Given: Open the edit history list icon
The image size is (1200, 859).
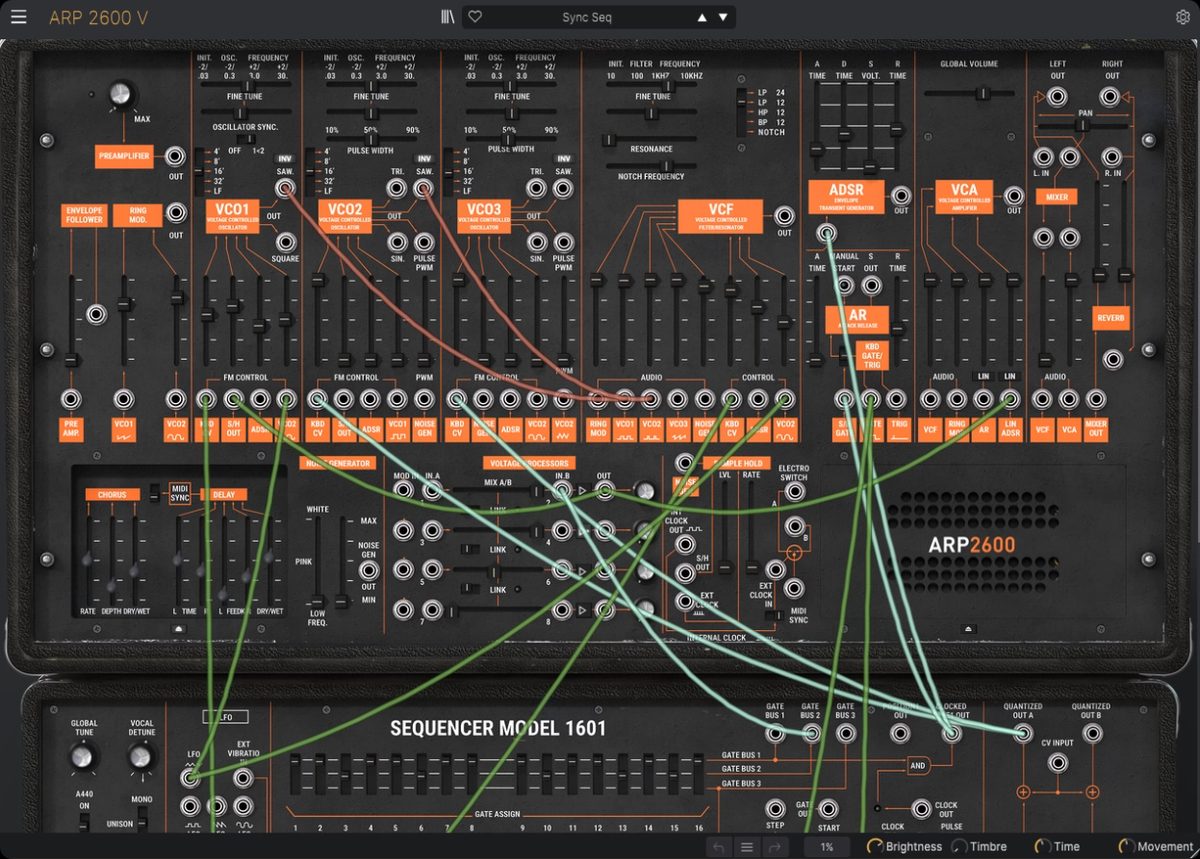Looking at the screenshot, I should click(x=746, y=846).
